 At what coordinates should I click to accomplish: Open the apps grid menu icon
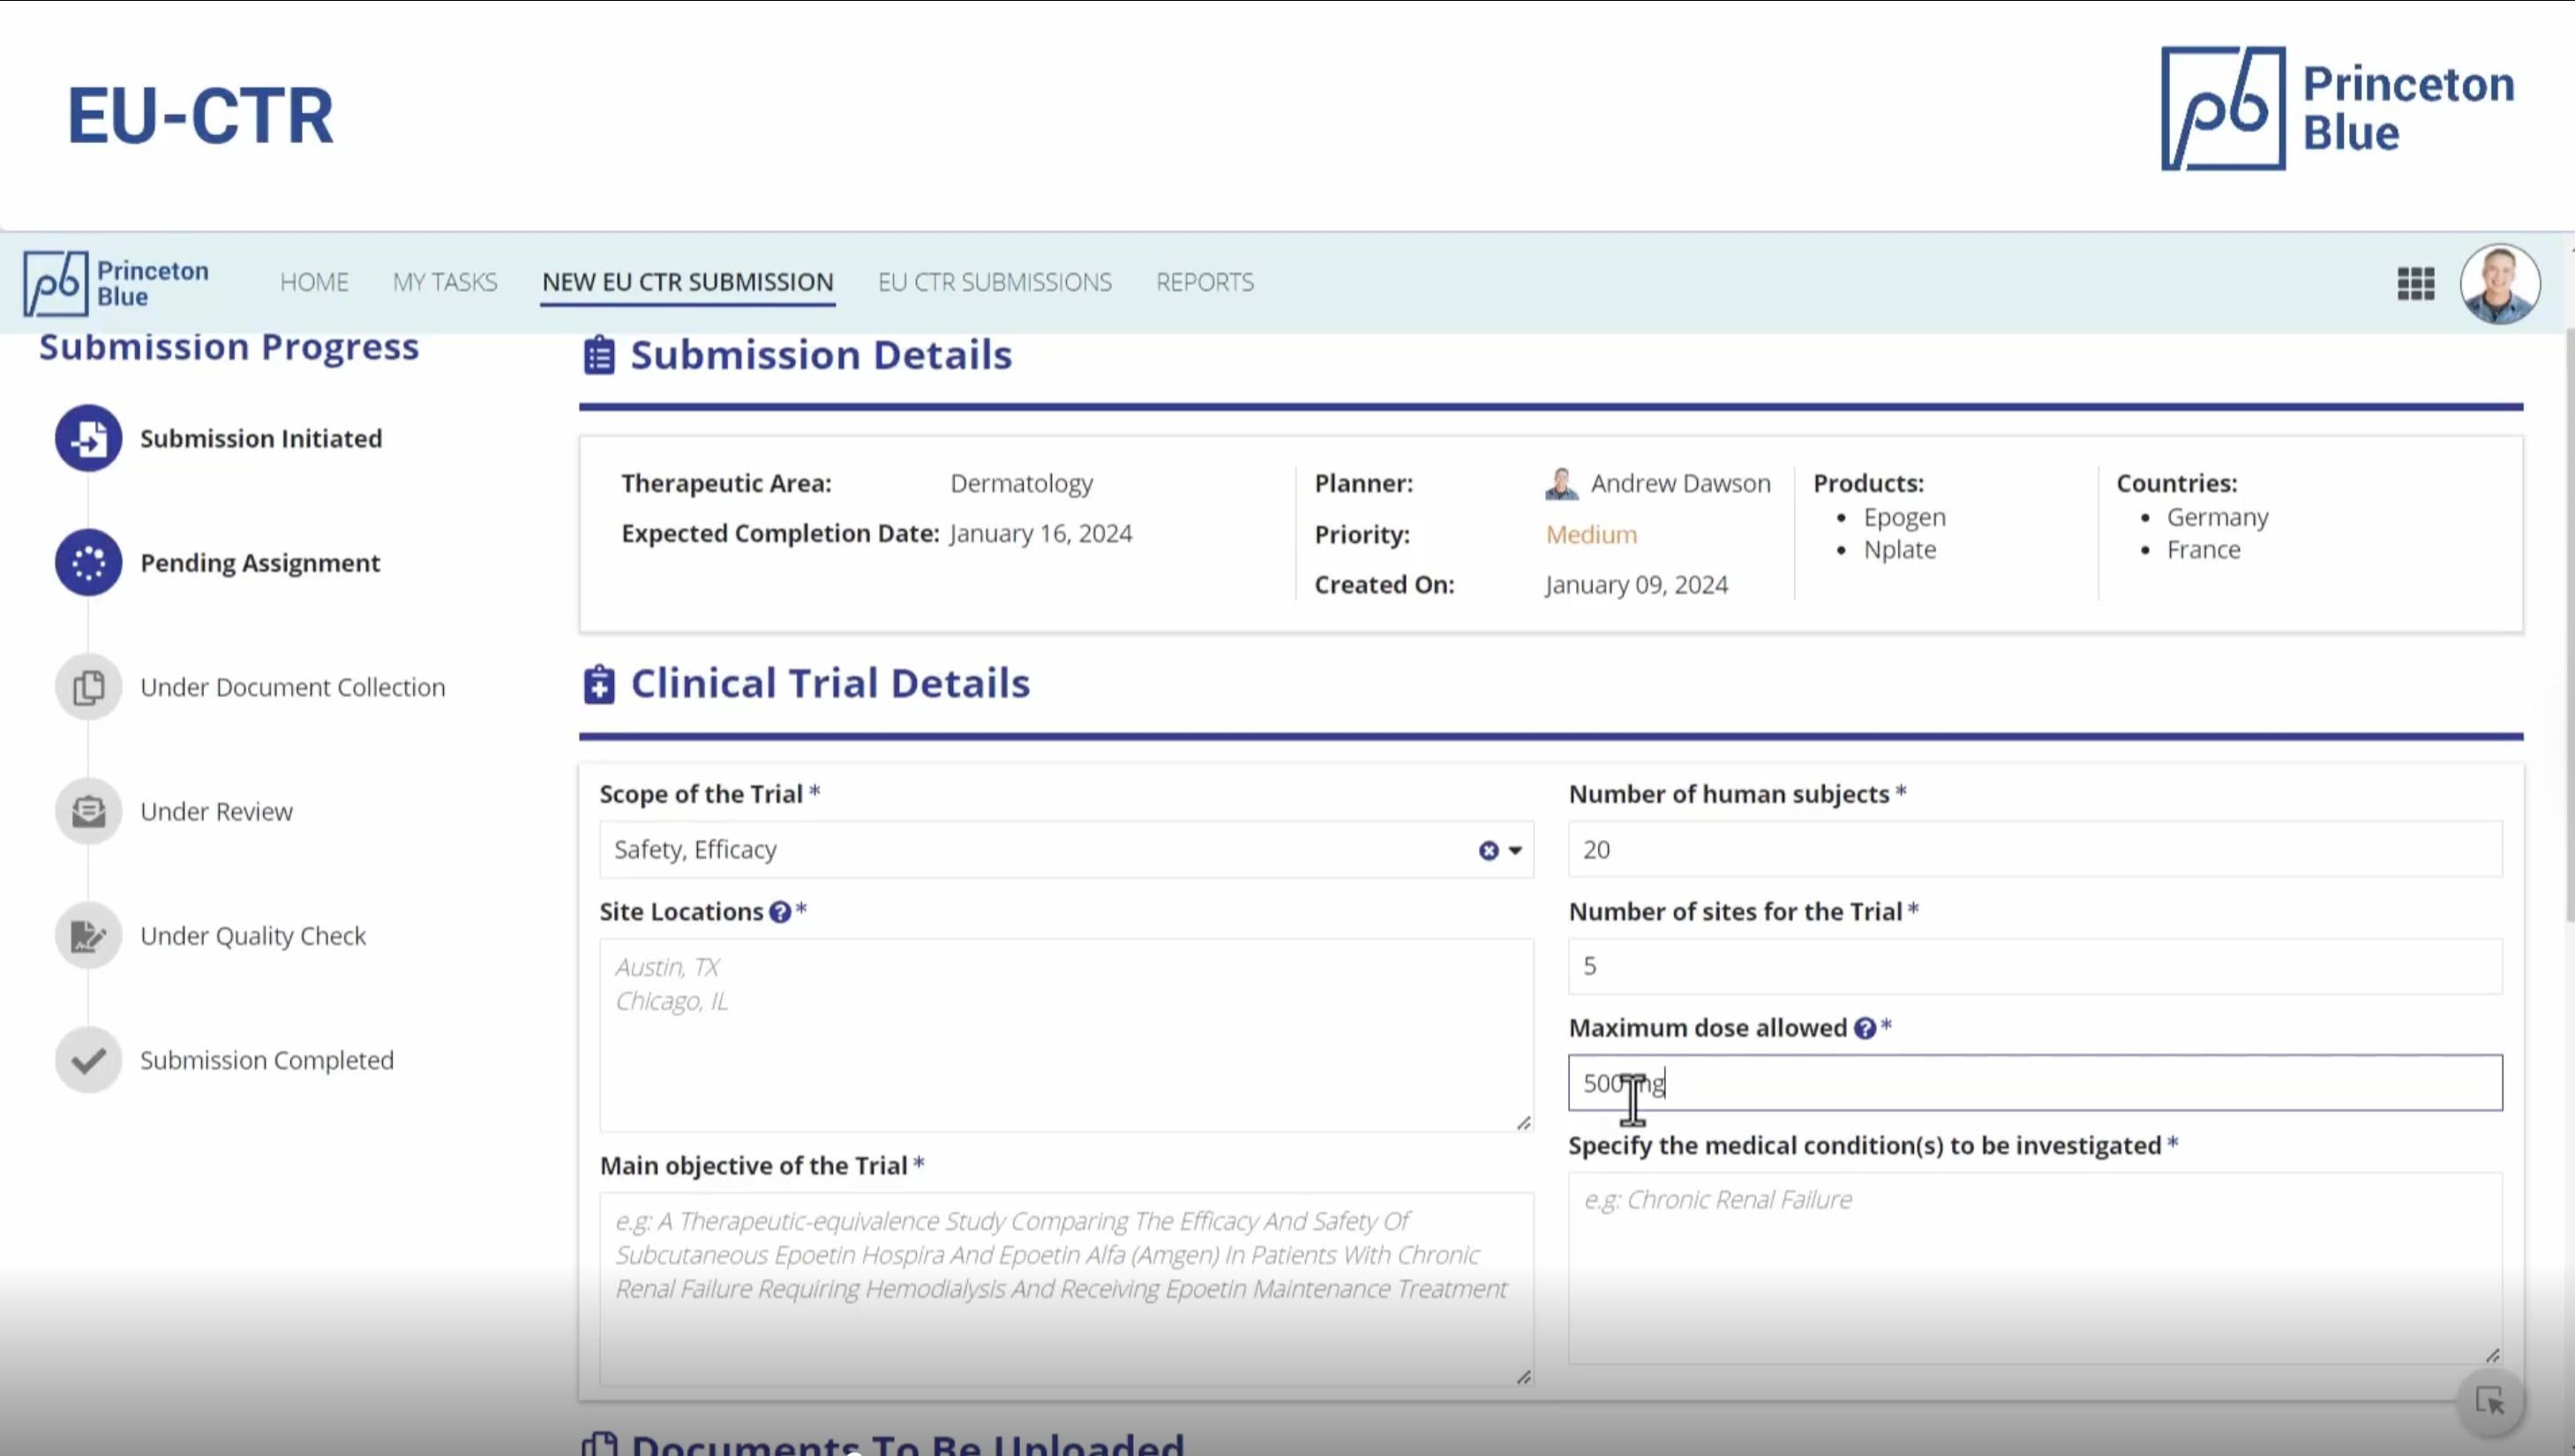(x=2415, y=284)
